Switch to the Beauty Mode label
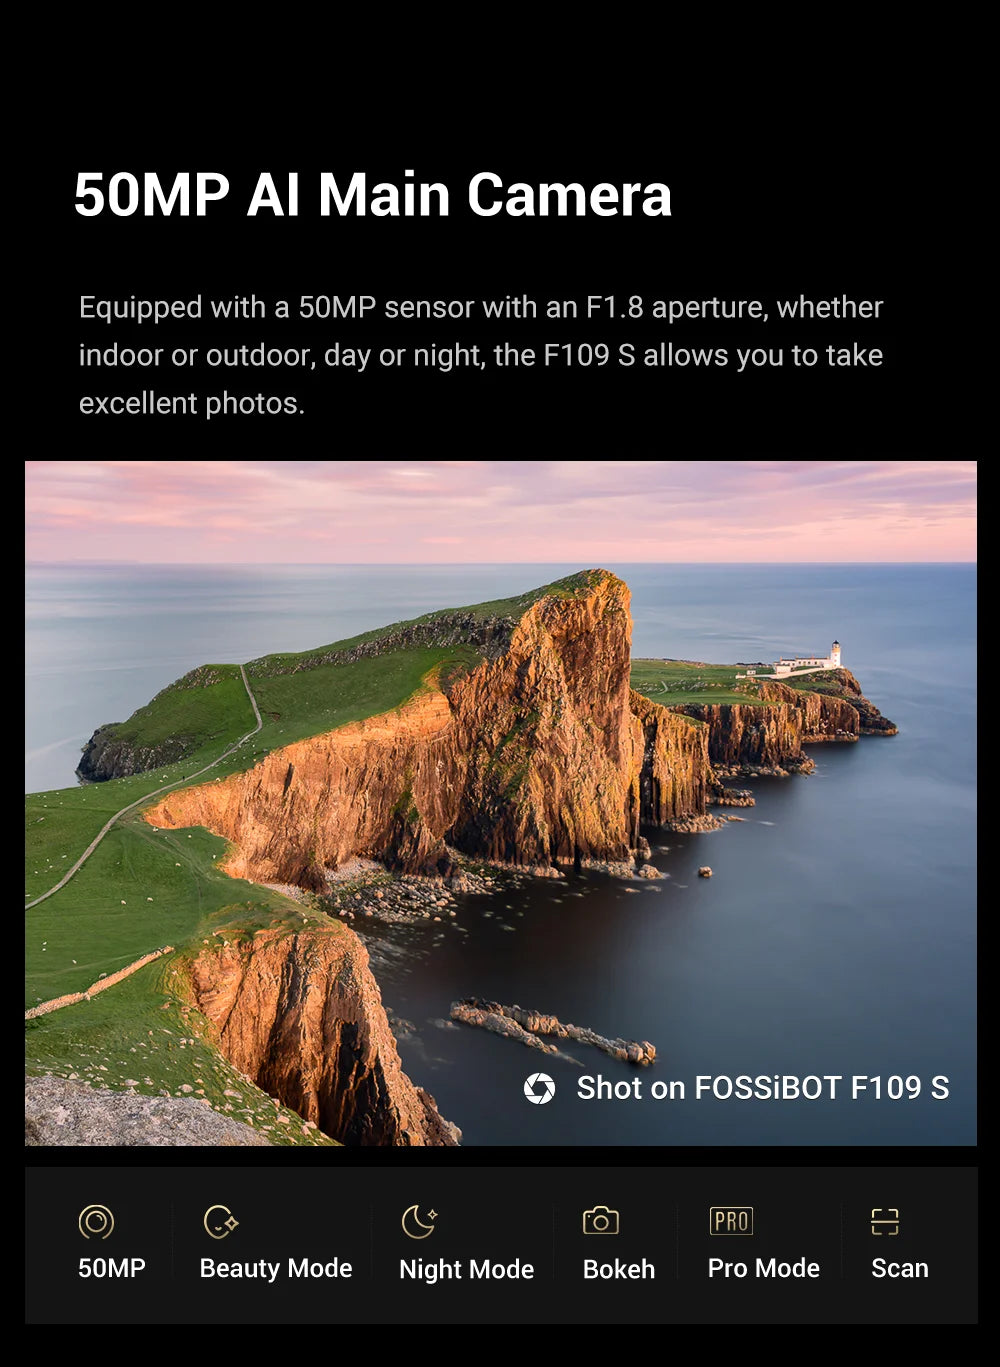 [x=276, y=1268]
